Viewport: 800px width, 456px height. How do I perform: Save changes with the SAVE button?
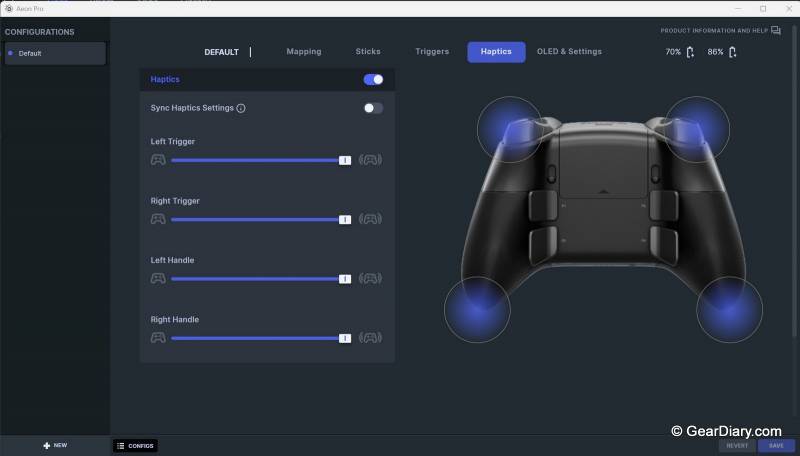776,446
